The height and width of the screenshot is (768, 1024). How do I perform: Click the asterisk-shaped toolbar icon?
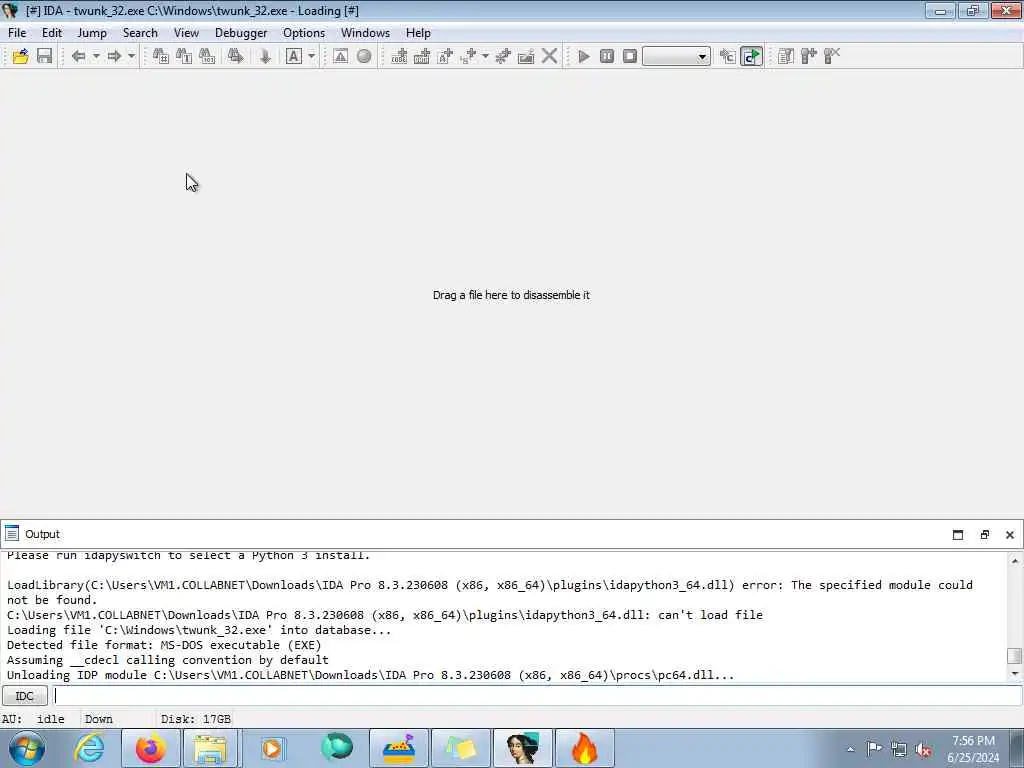tap(503, 56)
